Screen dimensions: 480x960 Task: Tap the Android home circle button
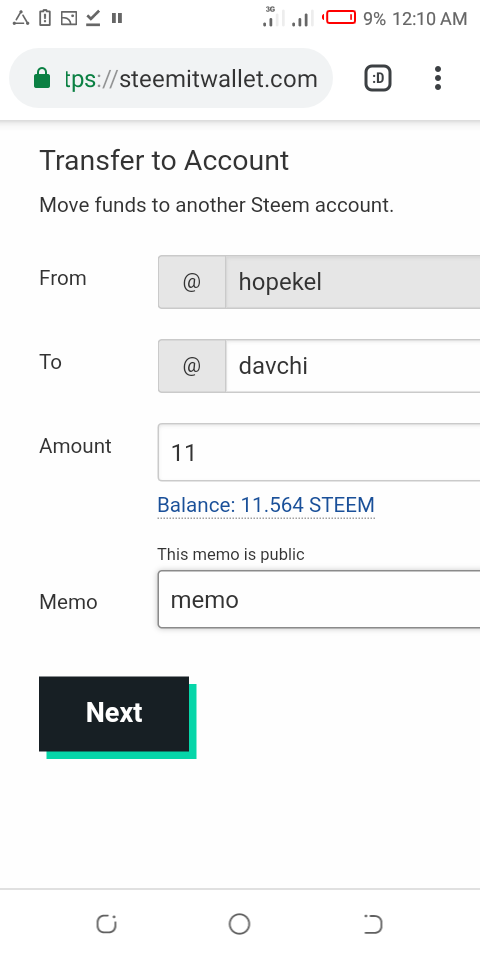(239, 924)
